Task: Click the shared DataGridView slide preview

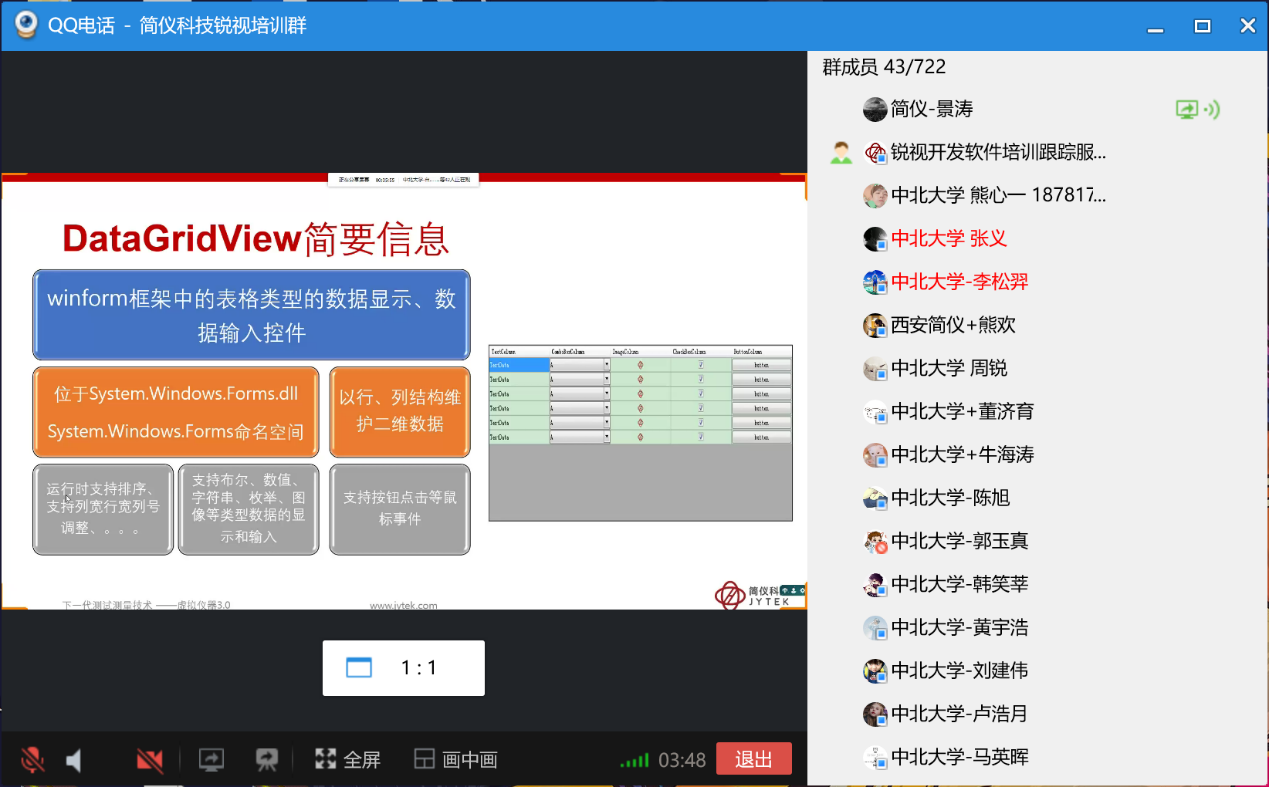Action: pyautogui.click(x=403, y=392)
